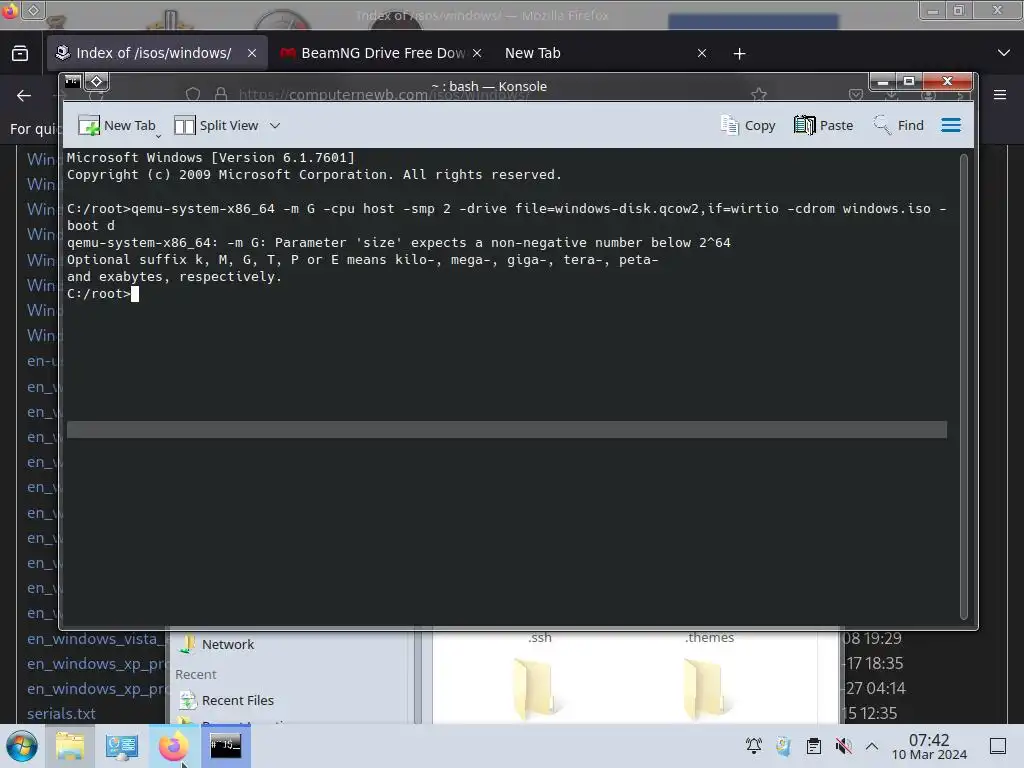This screenshot has width=1024, height=768.
Task: Open a new Firefox tab with plus button
Action: [x=739, y=53]
